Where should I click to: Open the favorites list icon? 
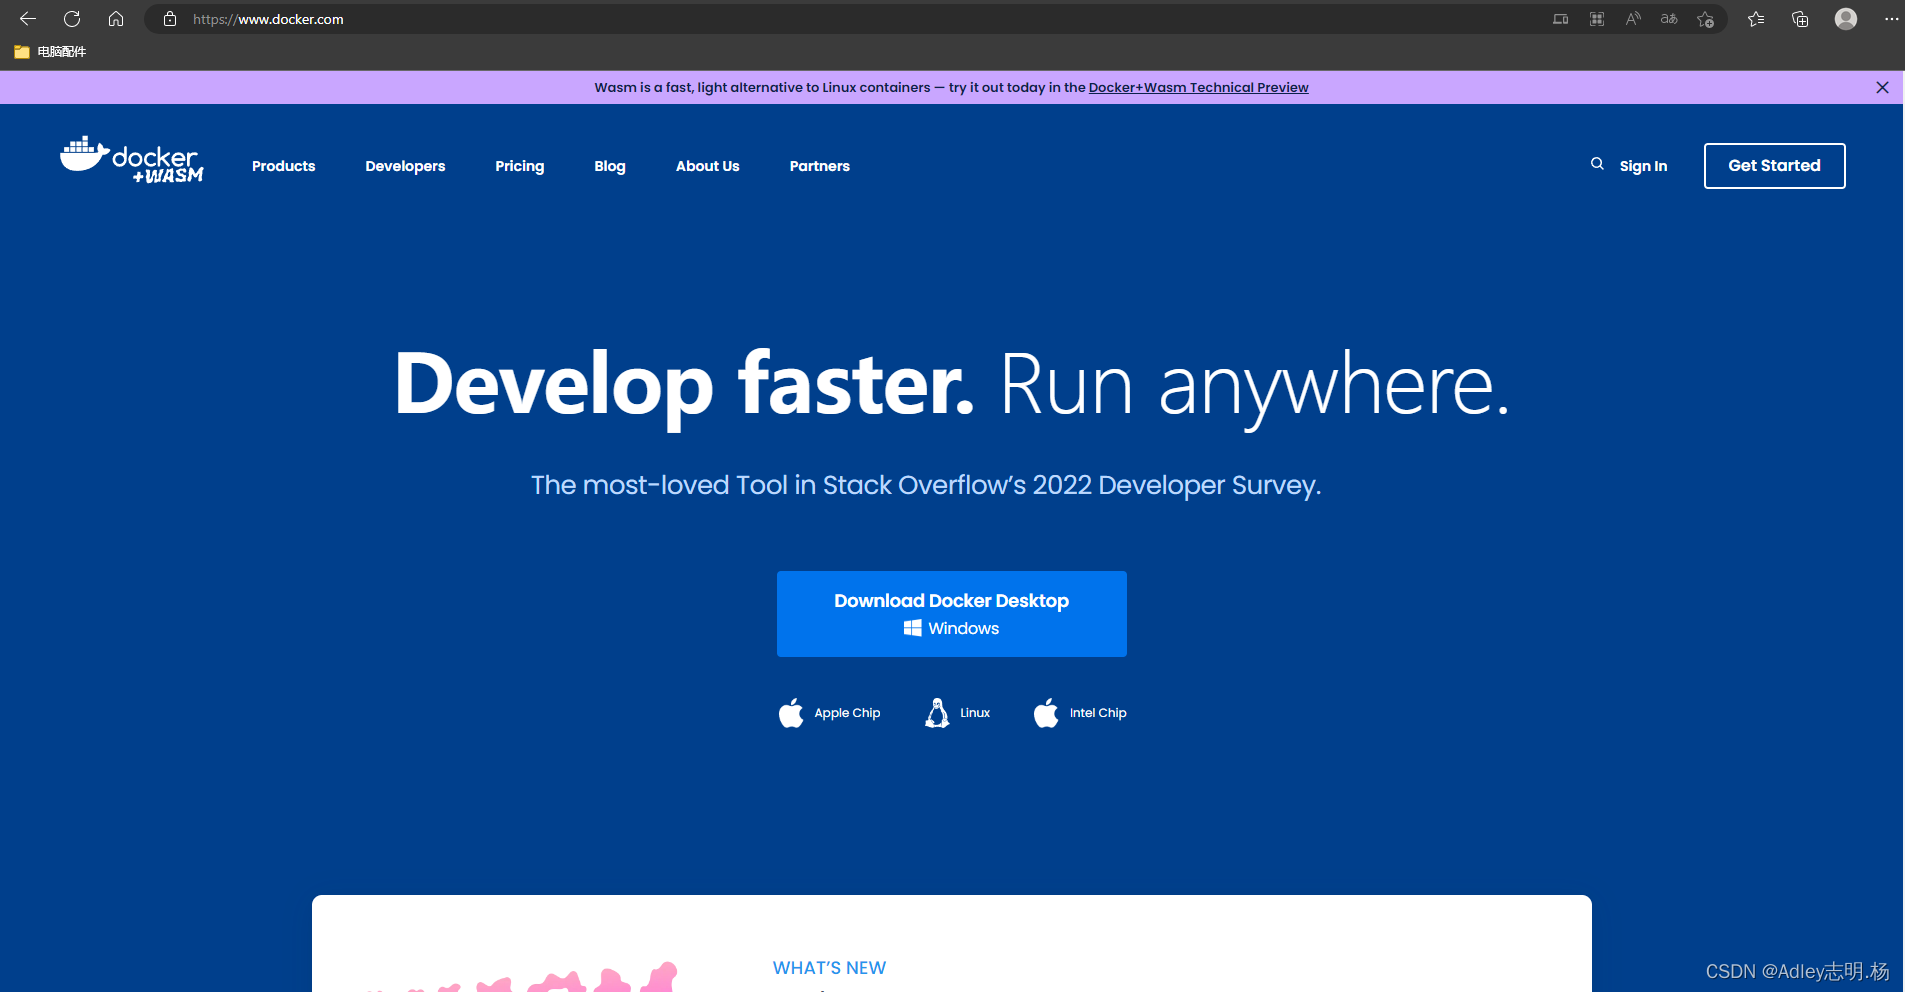coord(1756,19)
